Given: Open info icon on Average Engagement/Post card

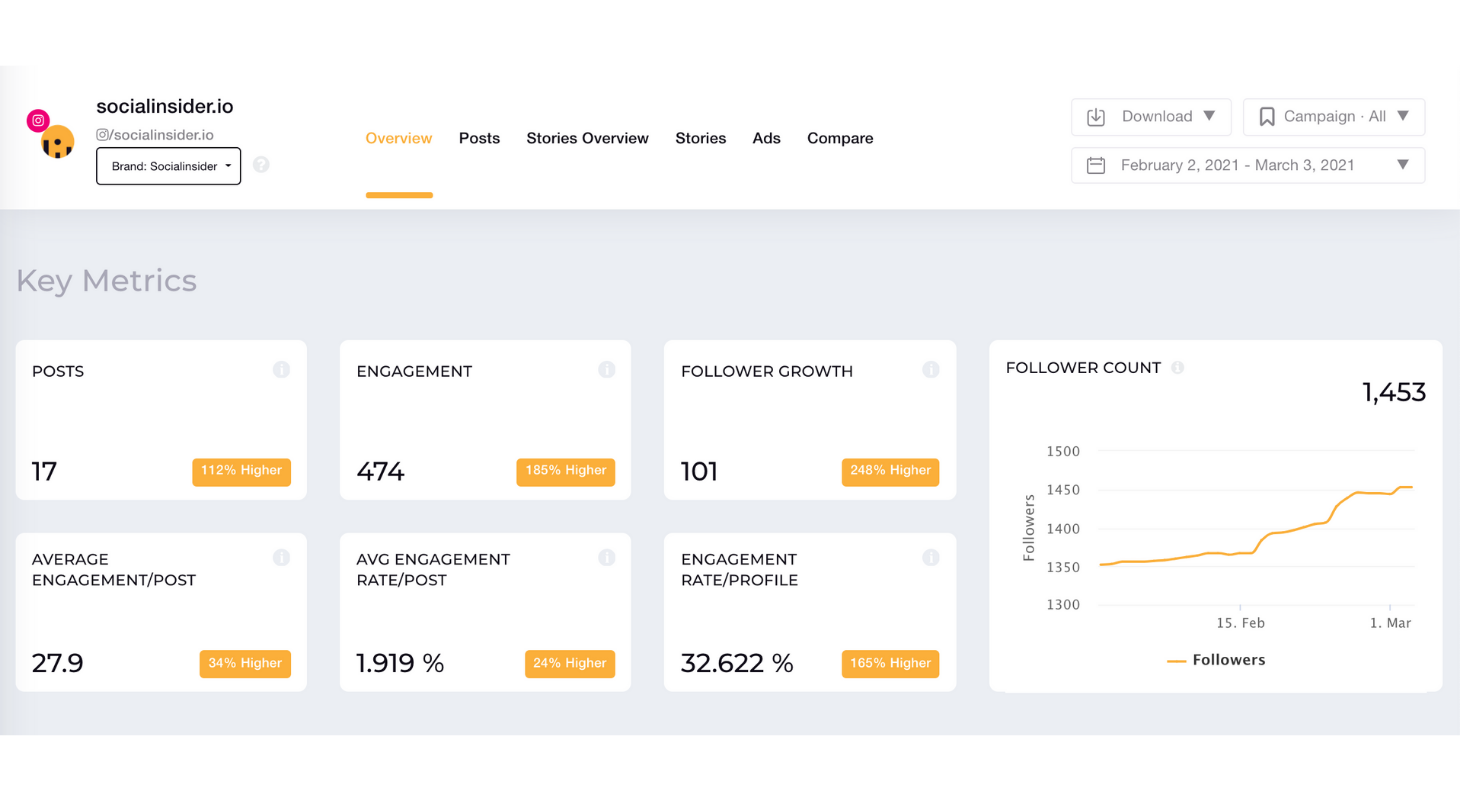Looking at the screenshot, I should [x=282, y=557].
